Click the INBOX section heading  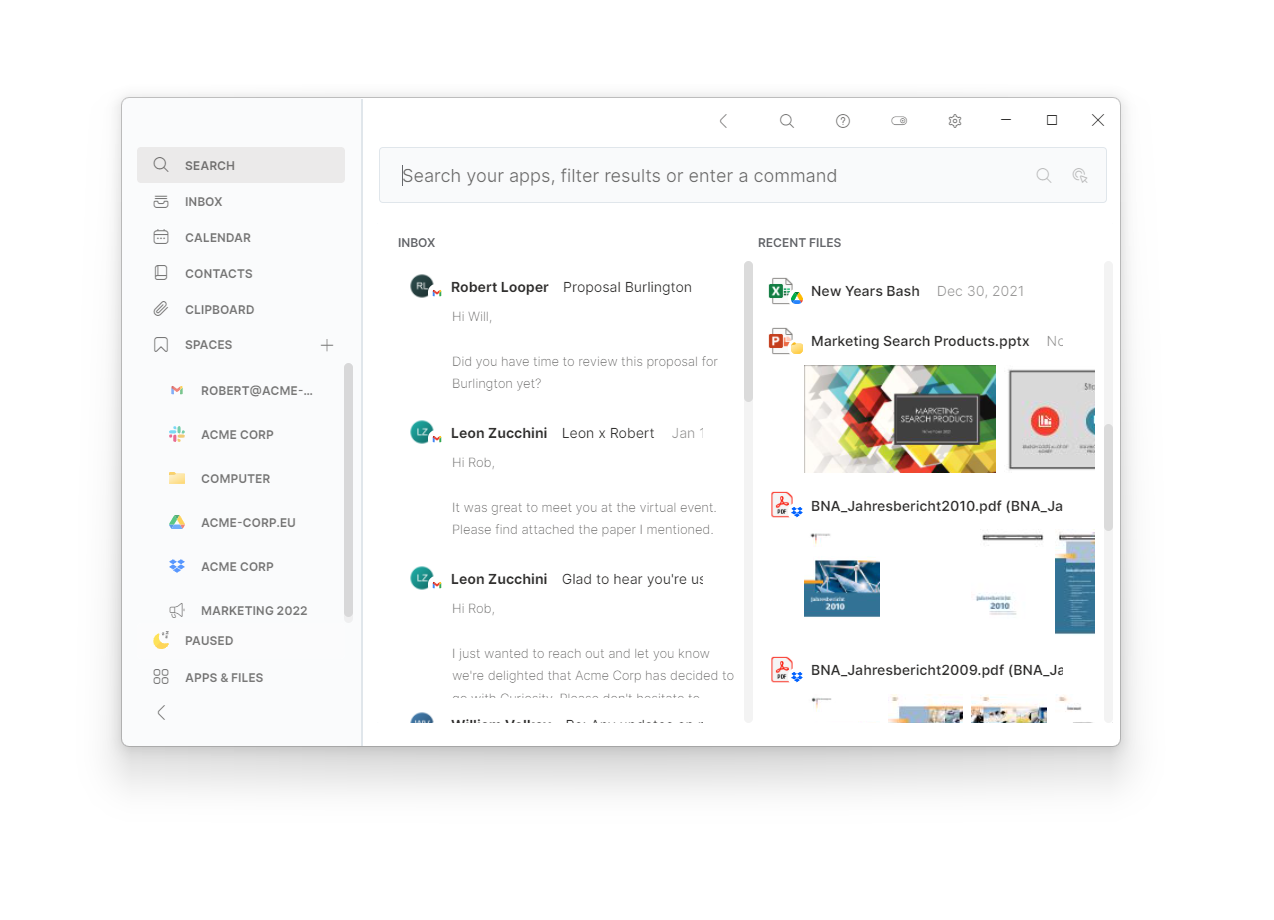[416, 243]
